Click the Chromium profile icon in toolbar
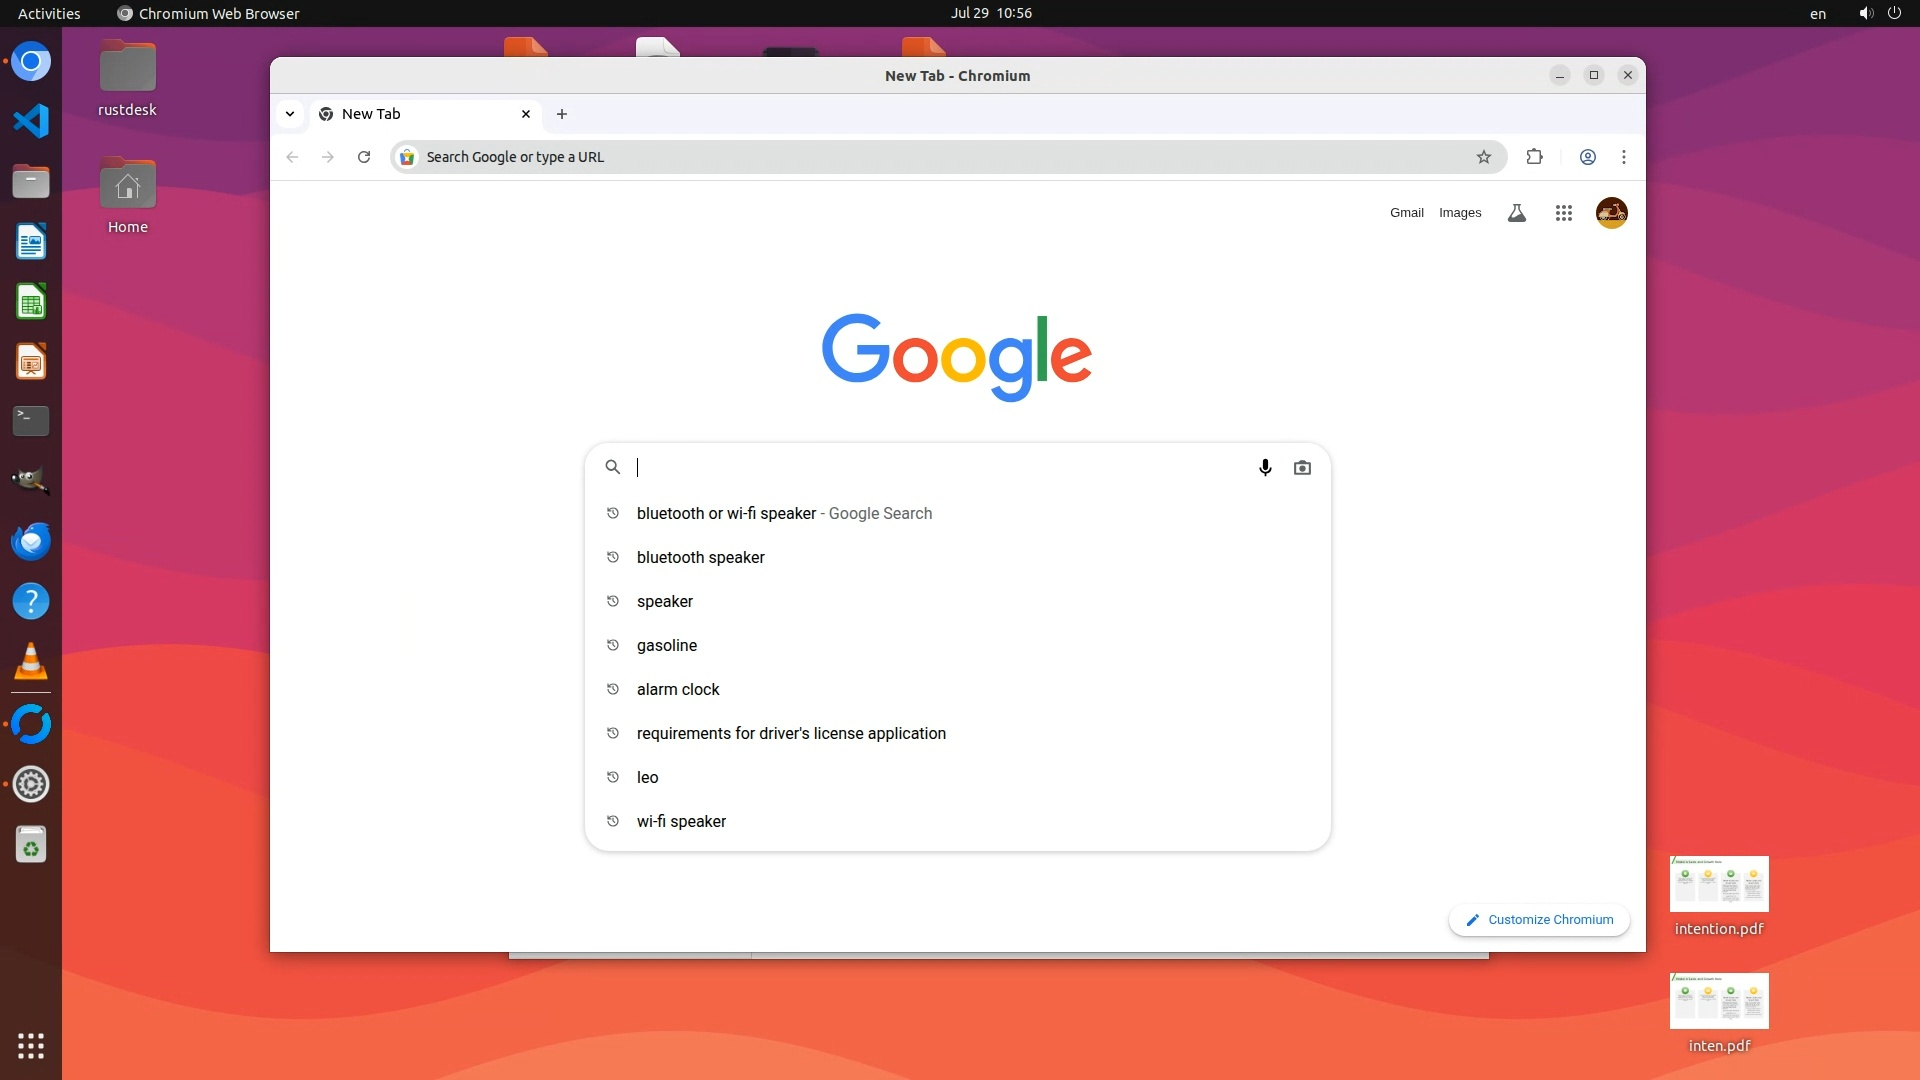This screenshot has width=1920, height=1080. pos(1587,157)
